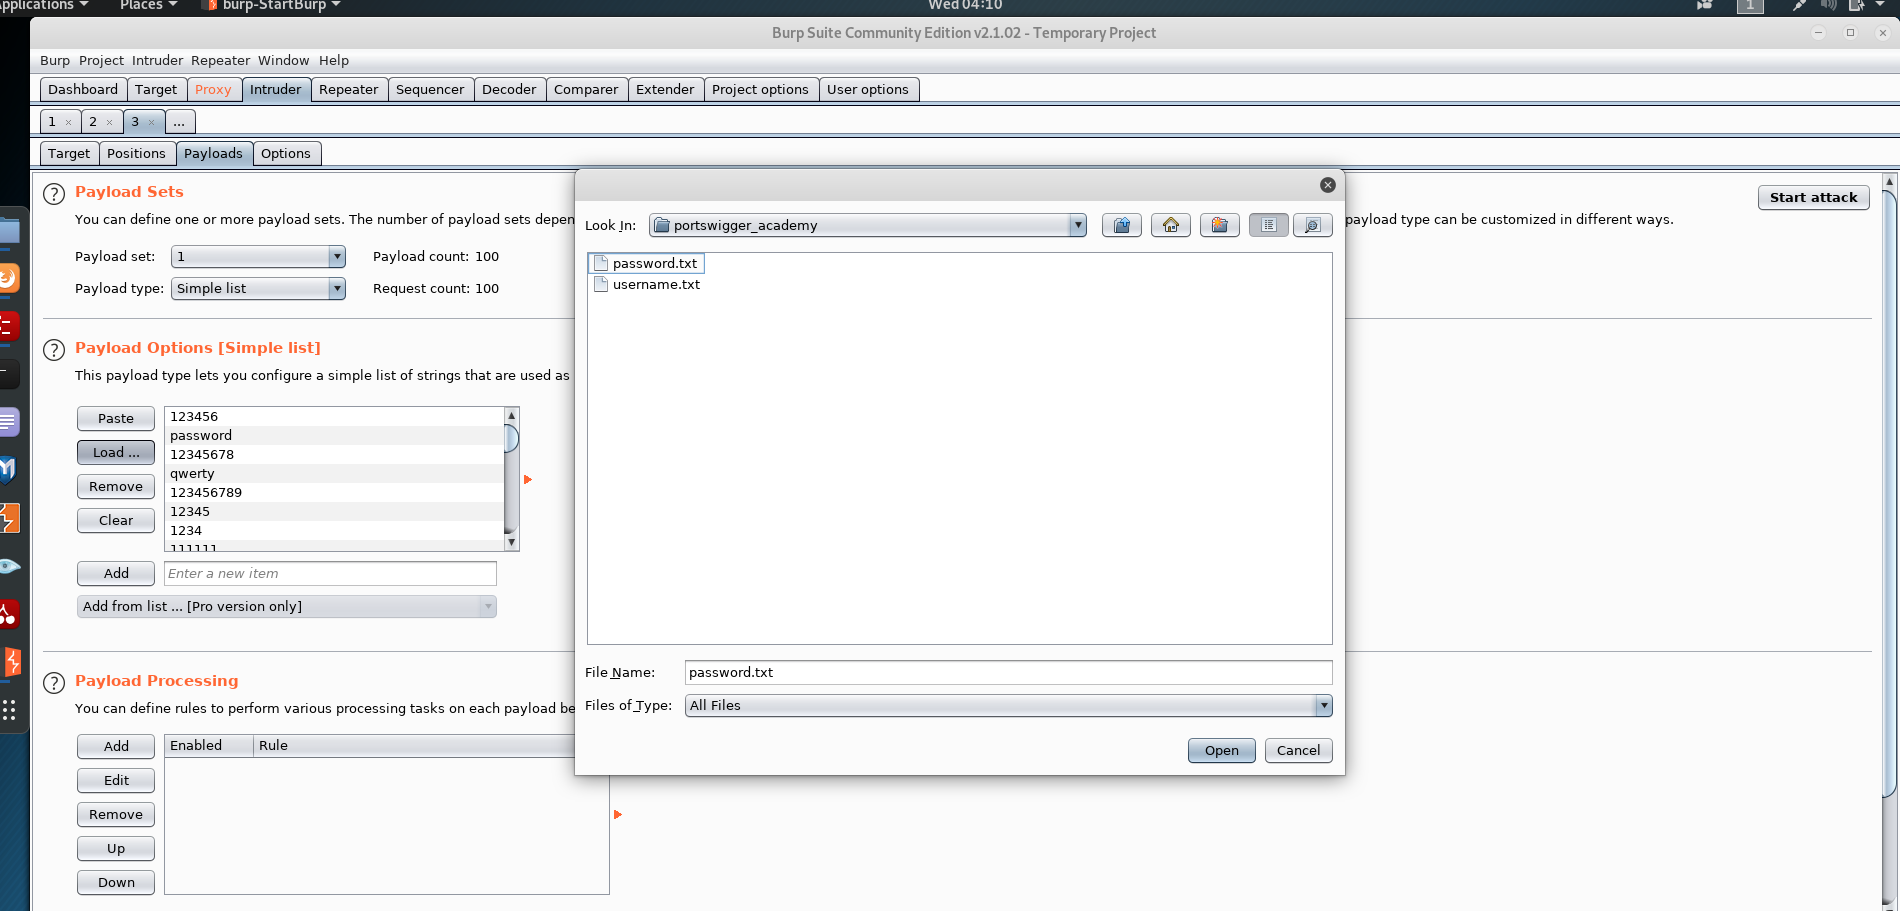Open the Options sub-tab

pyautogui.click(x=286, y=153)
